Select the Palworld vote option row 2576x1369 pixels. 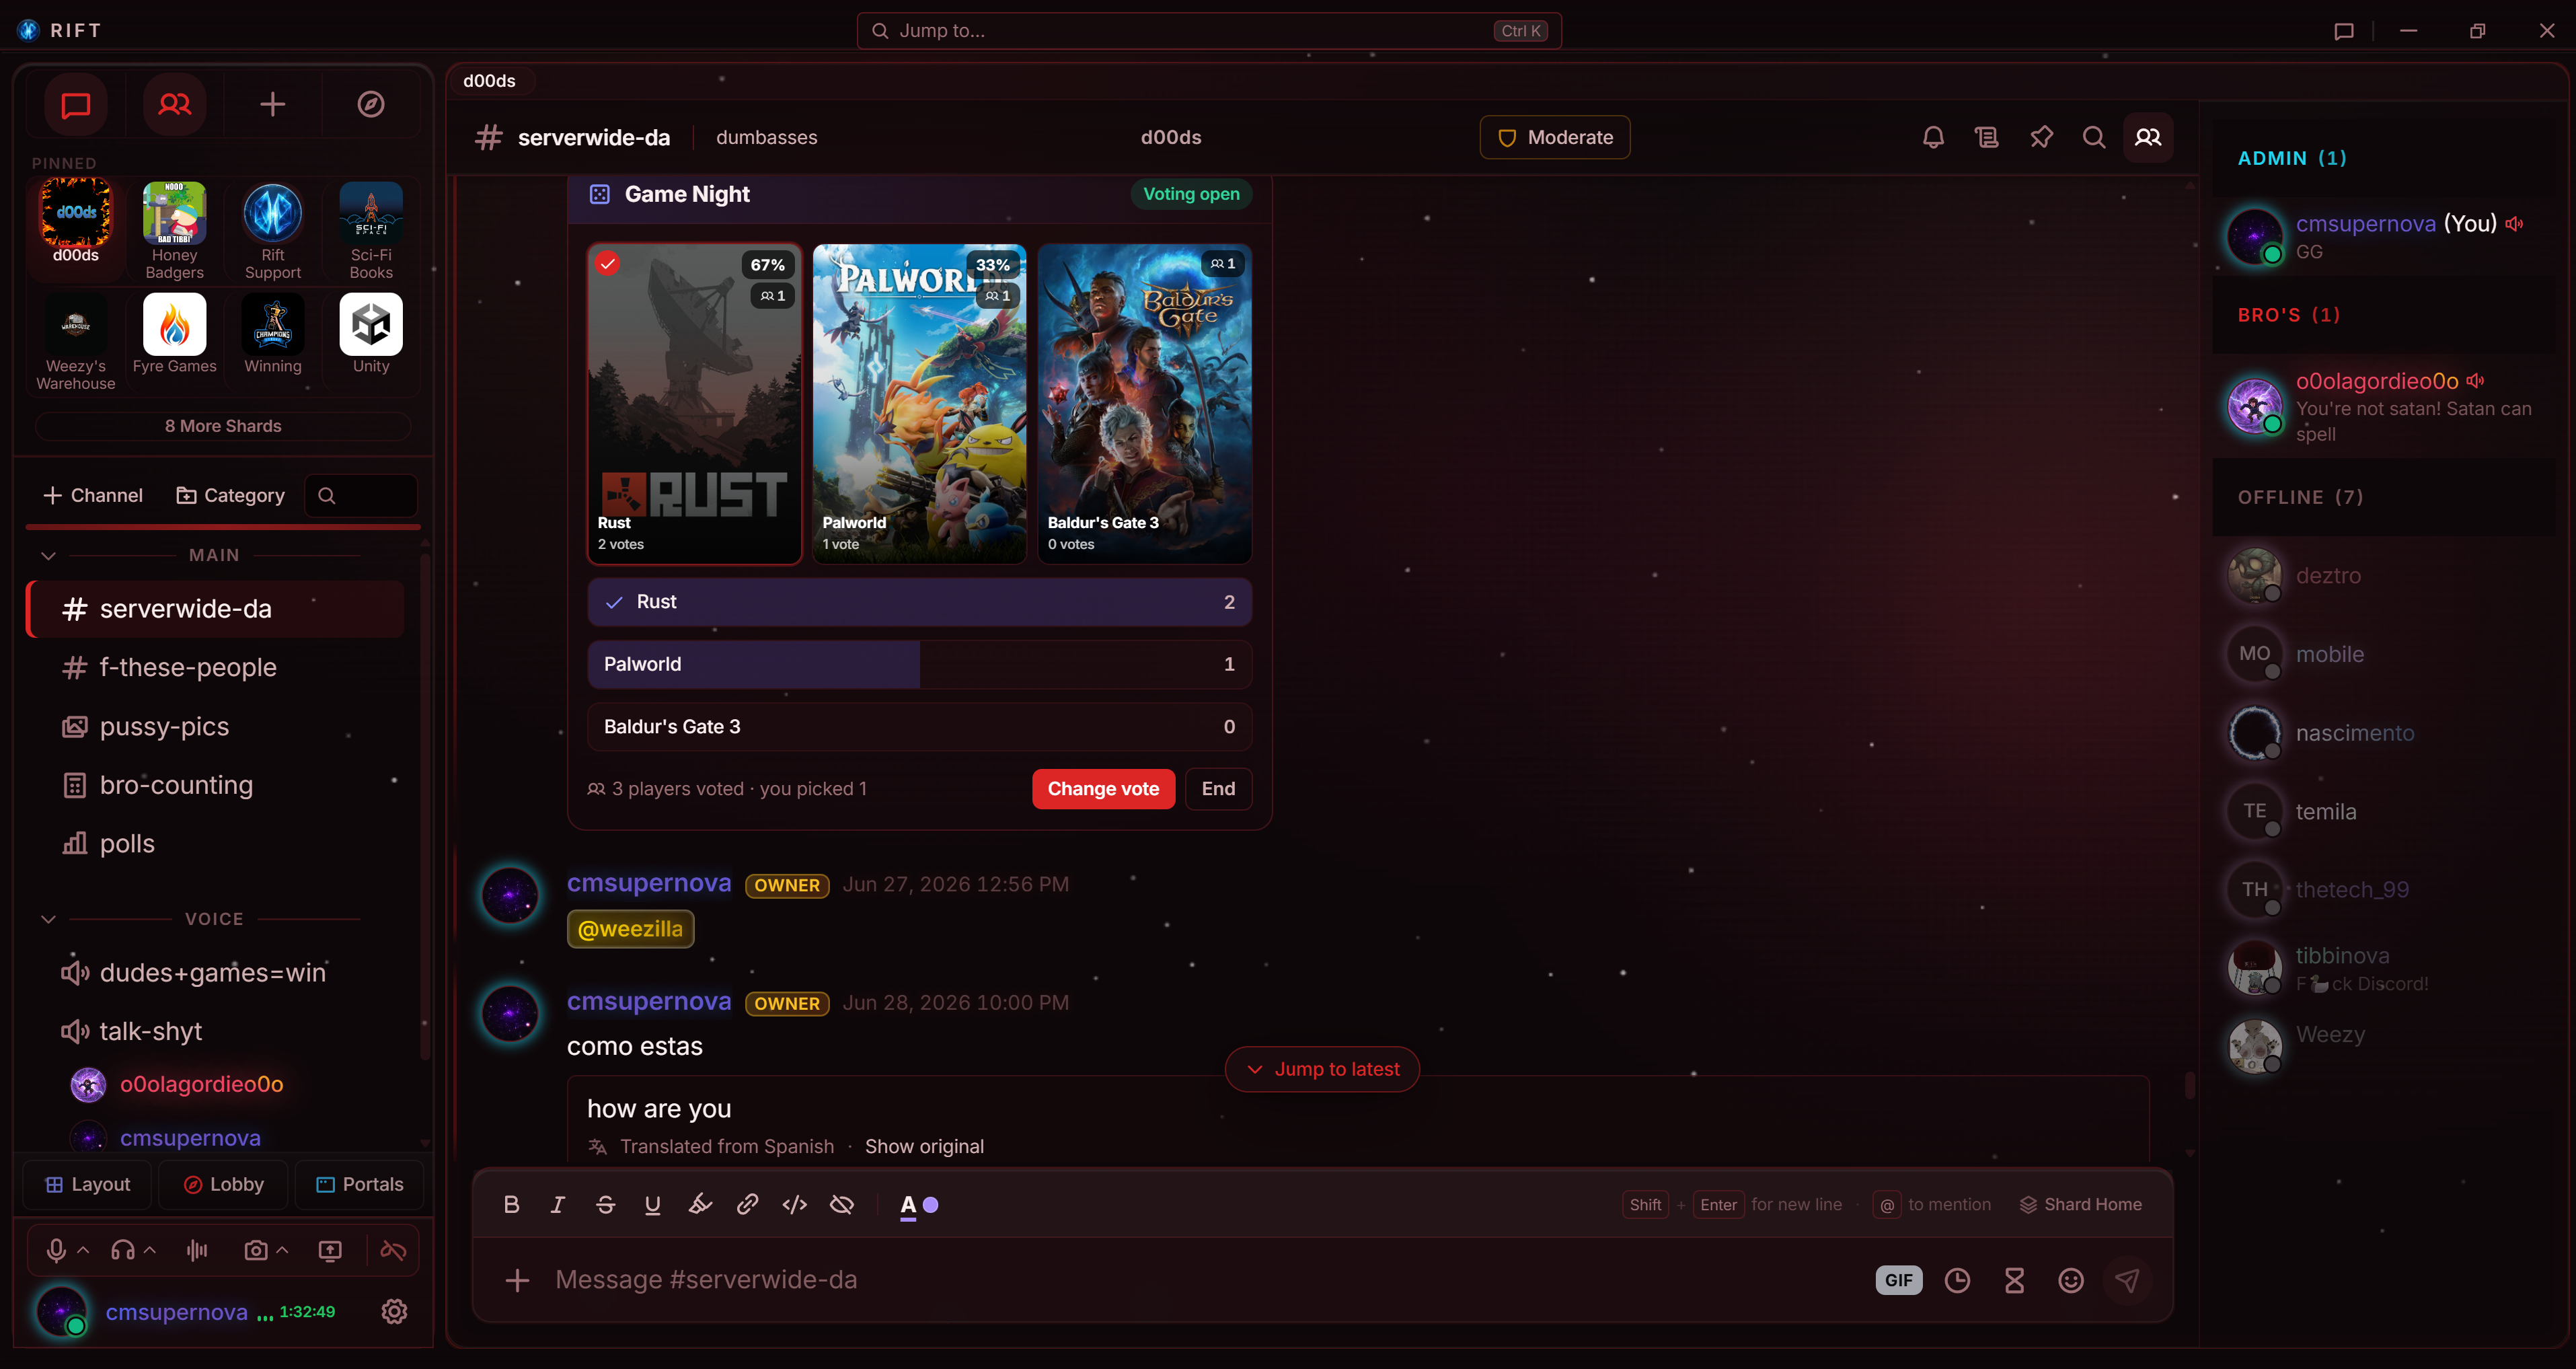point(919,664)
